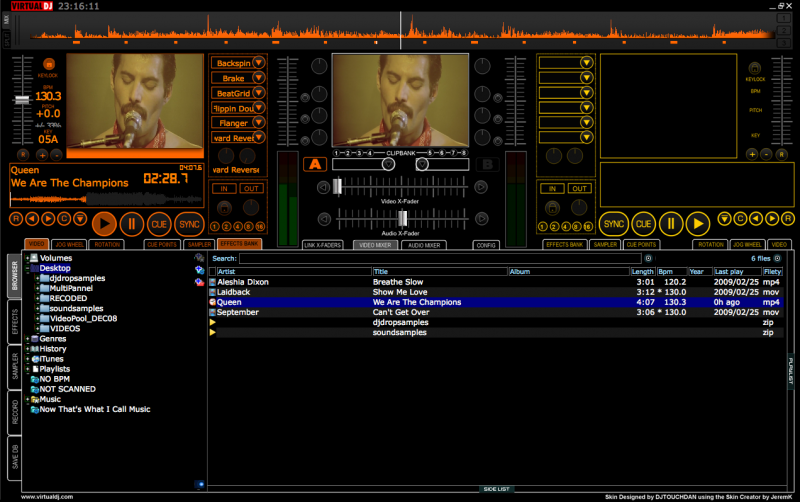
Task: Set loop OUT point on left deck
Action: click(x=251, y=189)
